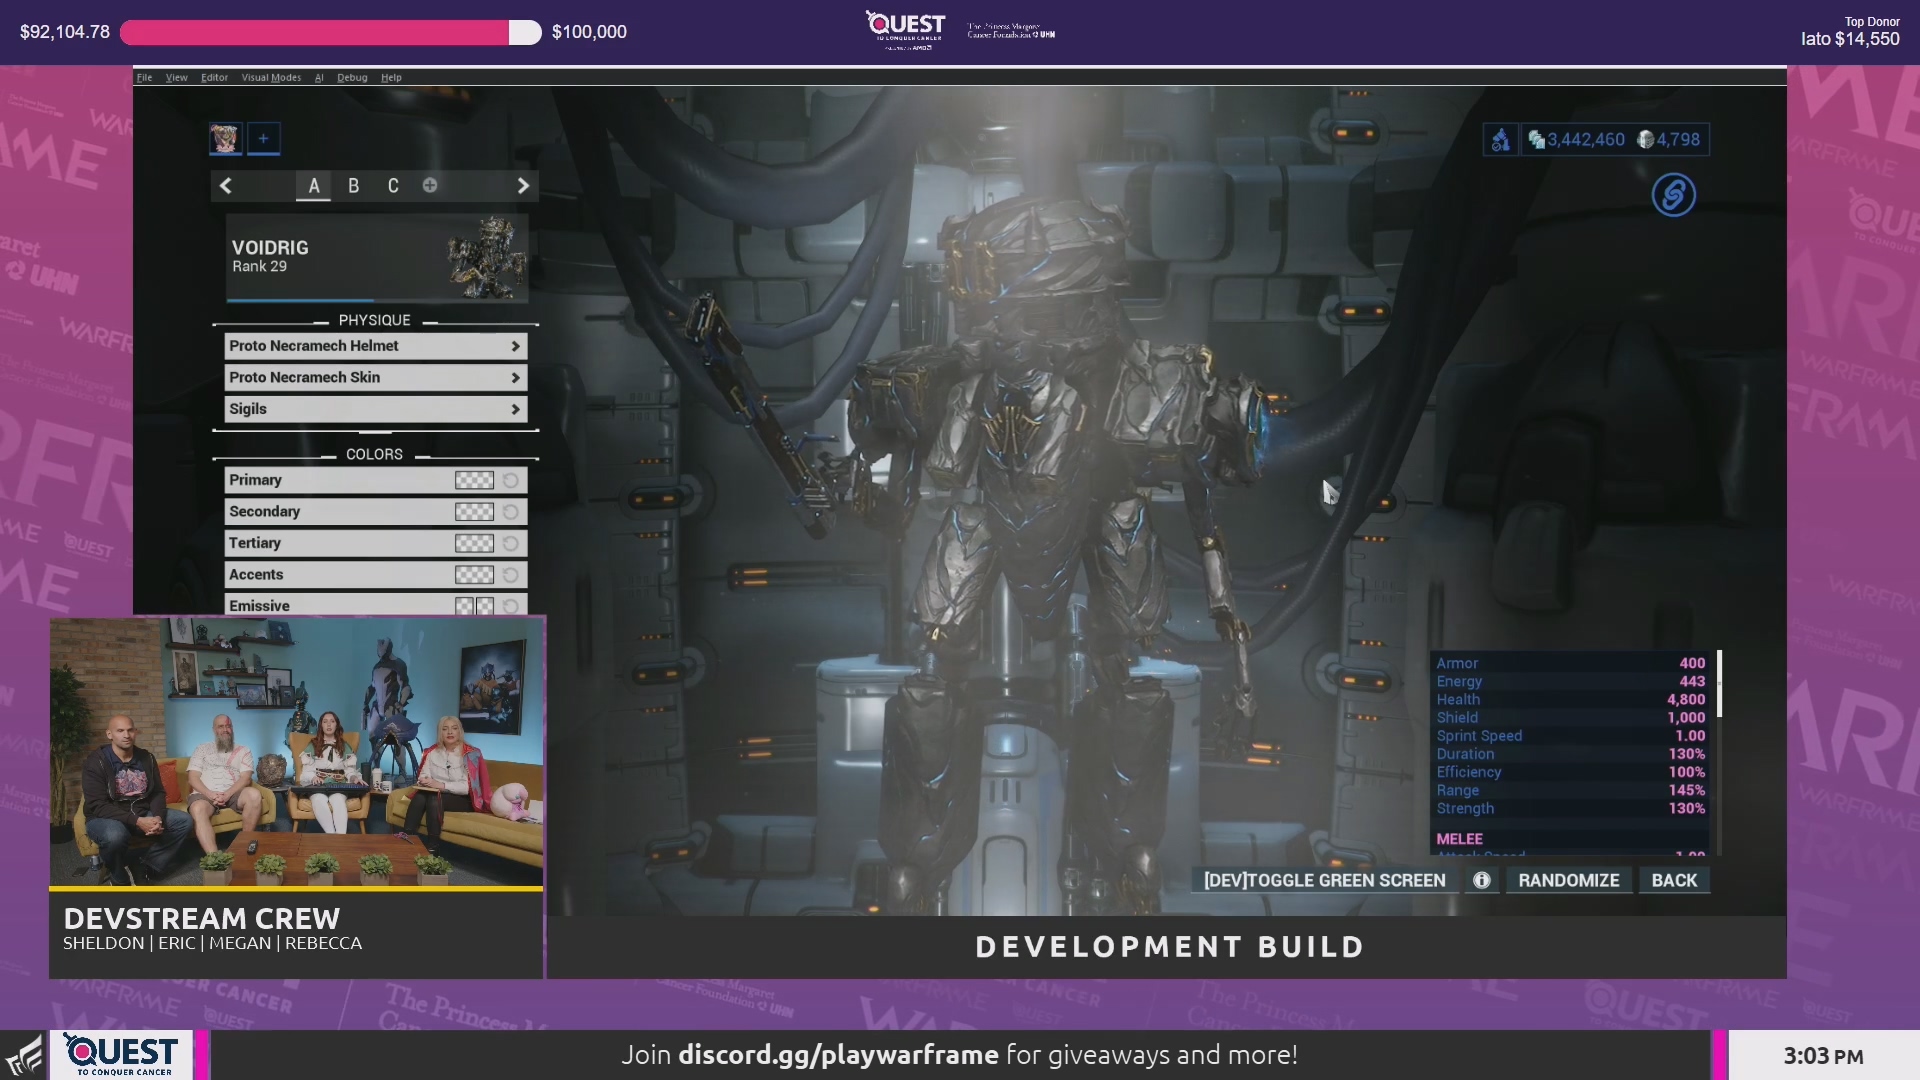This screenshot has height=1080, width=1920.
Task: Click the discord.gg/playwarframe ticker text
Action: tap(838, 1055)
